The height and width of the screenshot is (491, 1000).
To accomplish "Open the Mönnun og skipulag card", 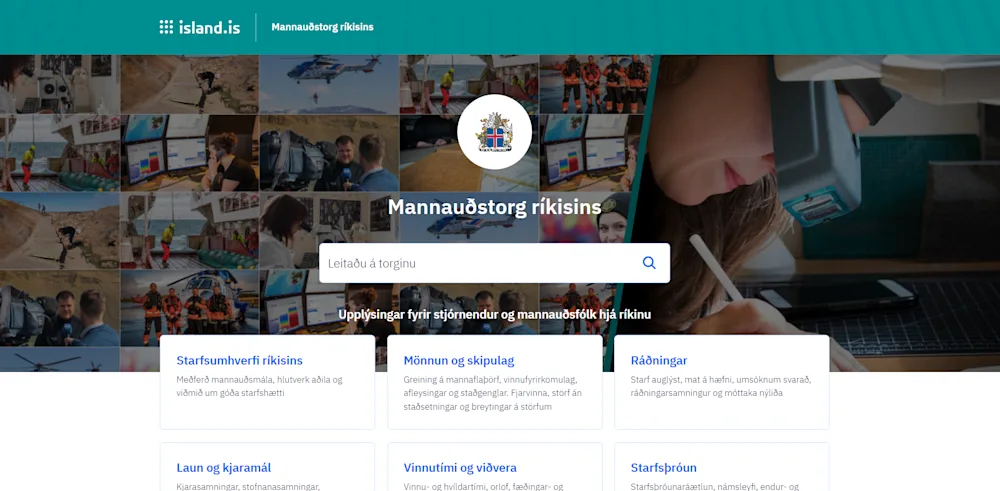I will coord(494,382).
